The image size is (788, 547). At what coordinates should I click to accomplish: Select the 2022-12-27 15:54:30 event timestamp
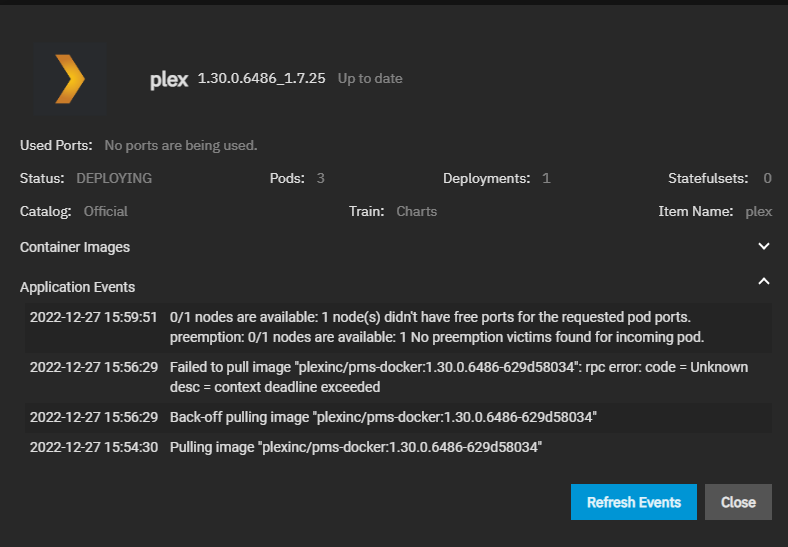tap(93, 447)
